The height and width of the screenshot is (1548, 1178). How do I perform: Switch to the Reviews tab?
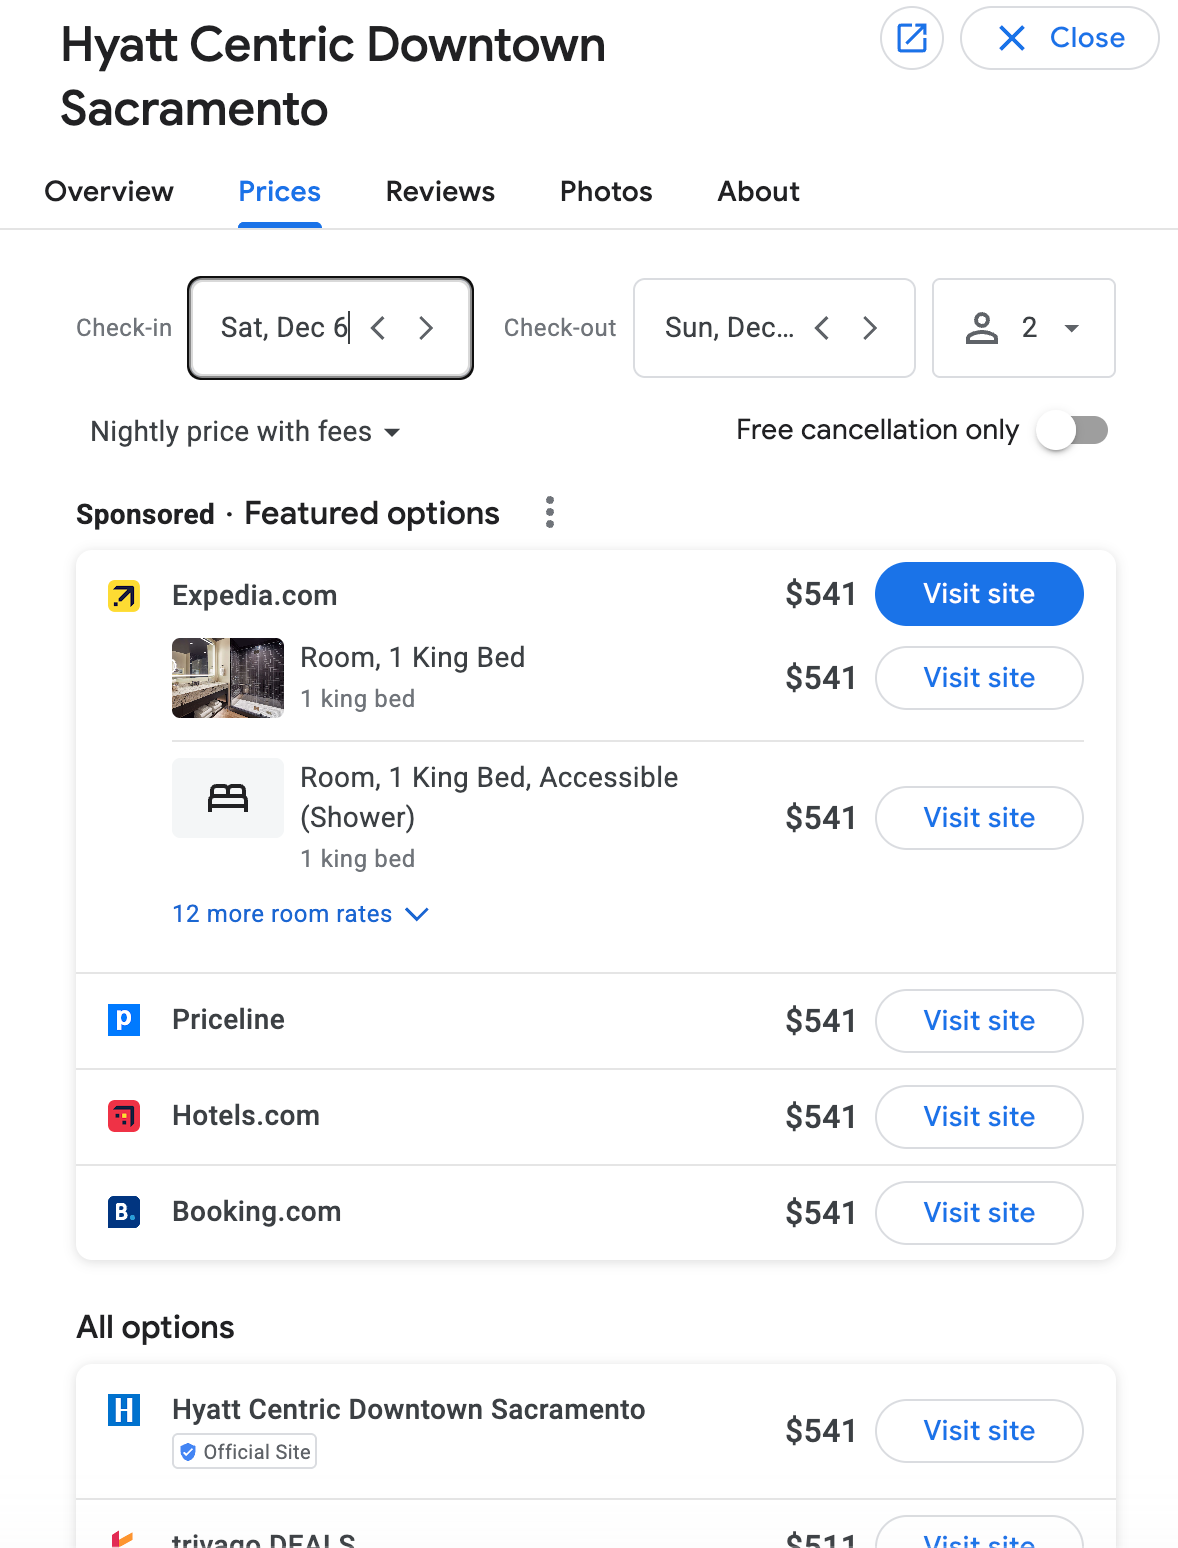click(440, 192)
